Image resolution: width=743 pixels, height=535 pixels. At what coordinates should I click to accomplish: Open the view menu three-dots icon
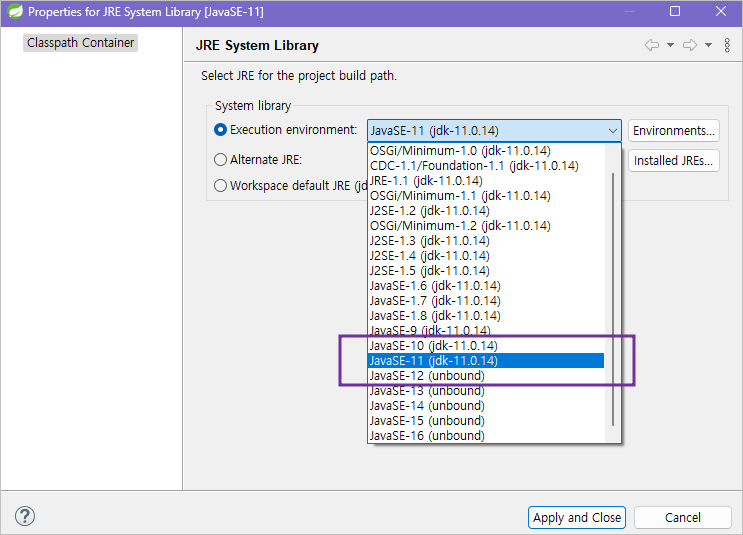727,45
